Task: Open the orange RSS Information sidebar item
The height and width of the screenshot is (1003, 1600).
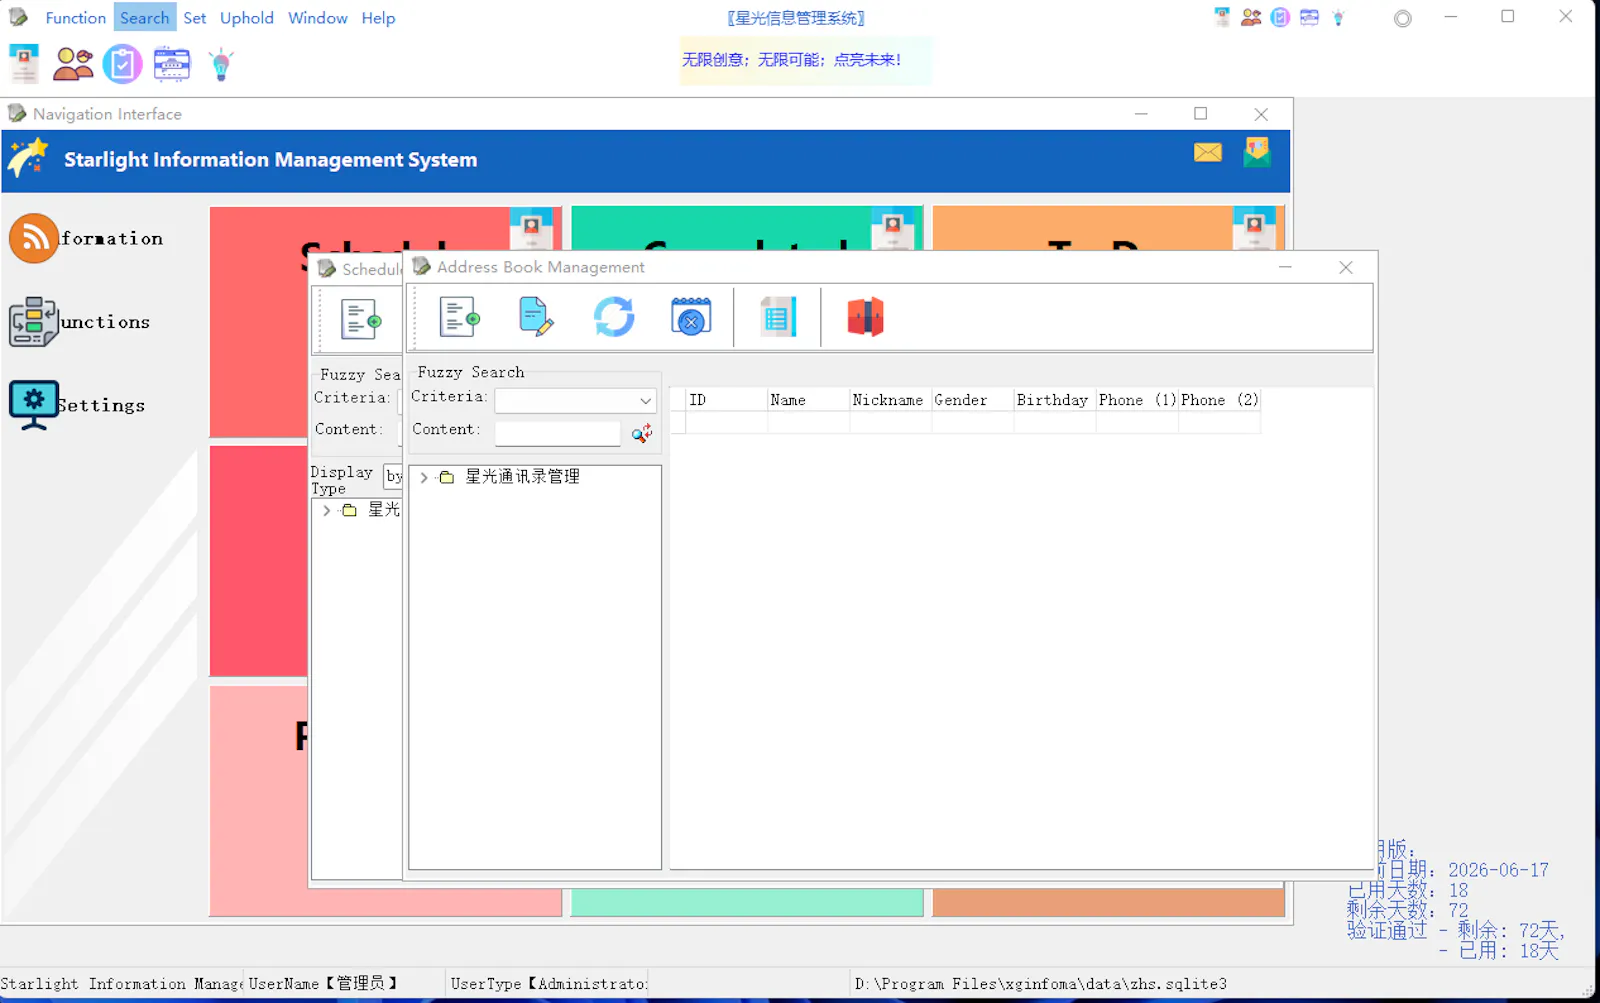Action: [34, 238]
